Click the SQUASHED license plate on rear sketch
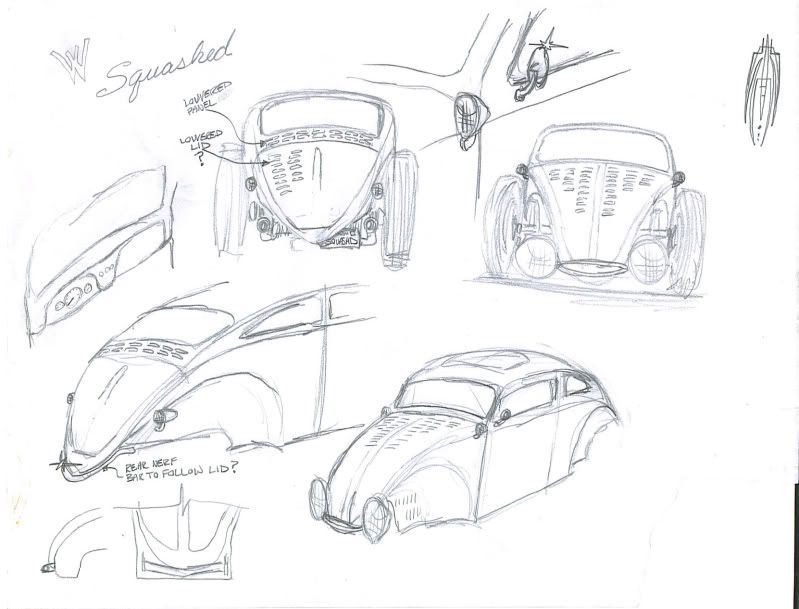799x609 pixels. [340, 241]
